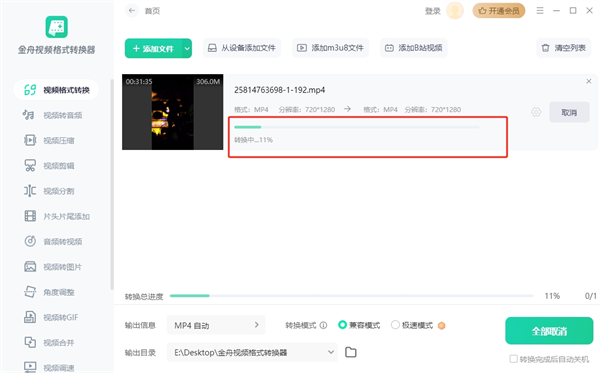Enable 转换完成后自动关机 checkbox
Image resolution: width=600 pixels, height=373 pixels.
[x=514, y=359]
